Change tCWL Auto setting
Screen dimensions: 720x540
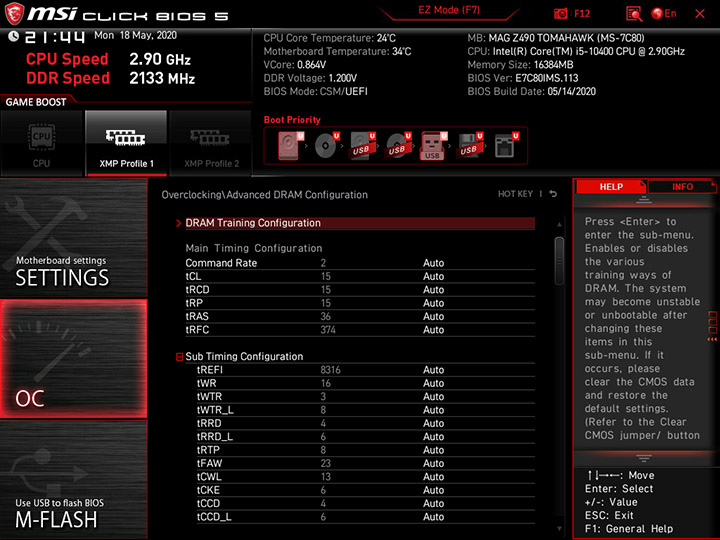[x=433, y=477]
